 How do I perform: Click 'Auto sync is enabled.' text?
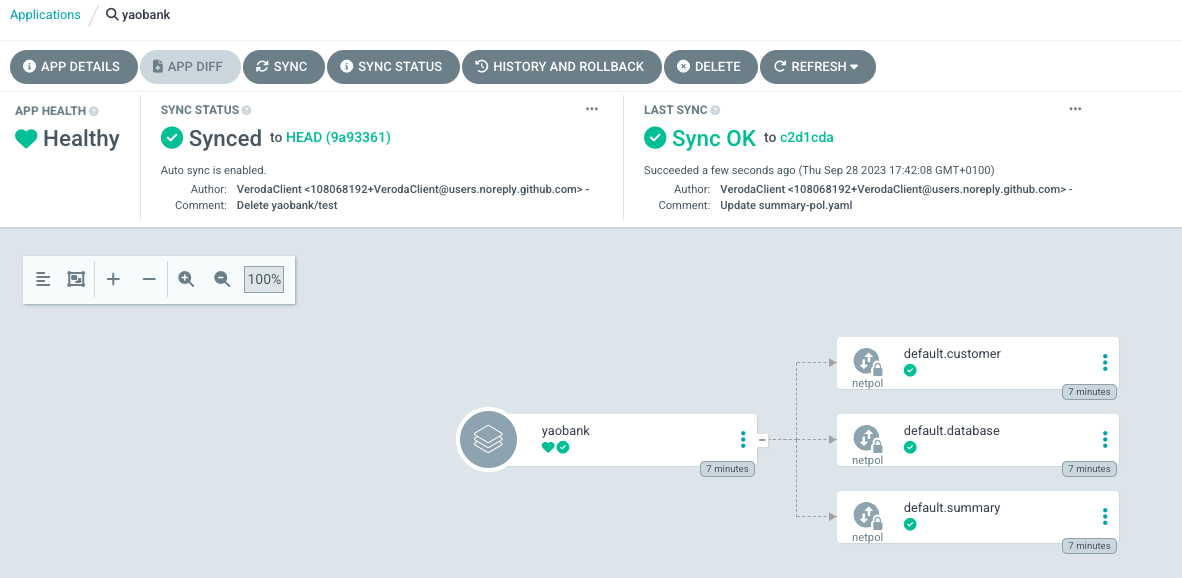click(213, 170)
